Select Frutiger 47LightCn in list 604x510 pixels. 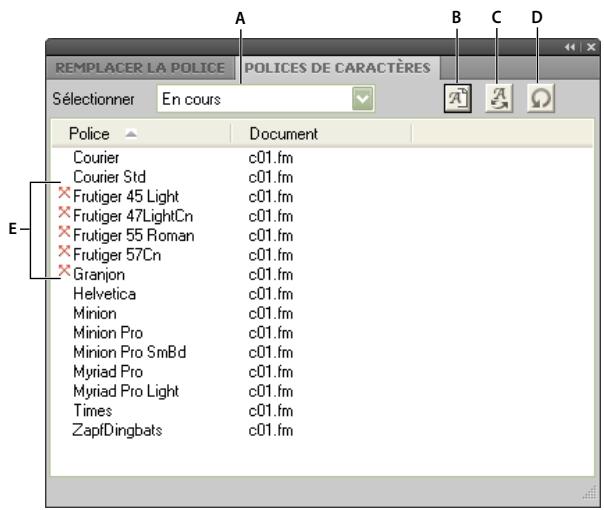(x=133, y=216)
